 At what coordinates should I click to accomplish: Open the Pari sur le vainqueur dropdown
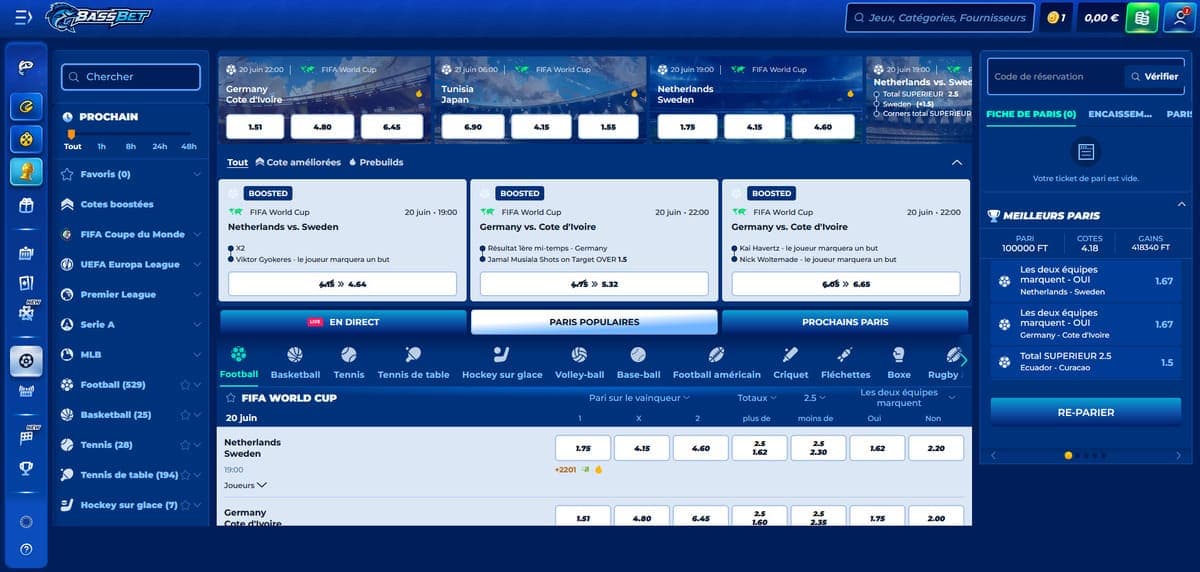(641, 398)
